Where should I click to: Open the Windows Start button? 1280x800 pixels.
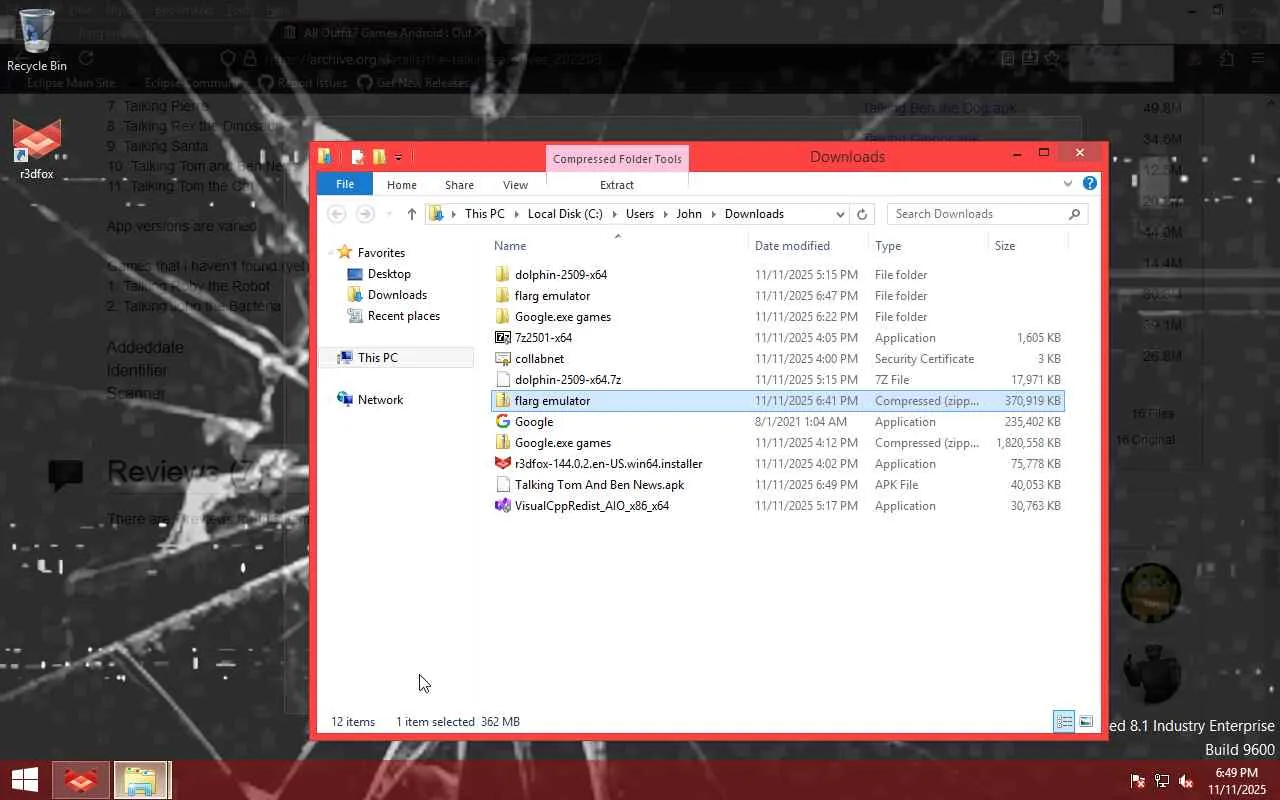[x=24, y=781]
